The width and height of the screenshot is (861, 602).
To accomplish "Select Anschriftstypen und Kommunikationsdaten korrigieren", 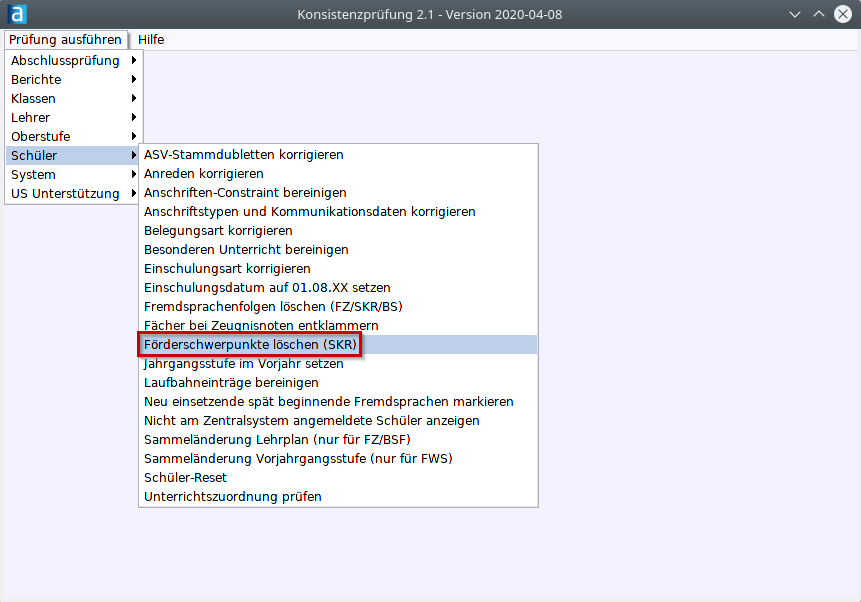I will pos(338,211).
